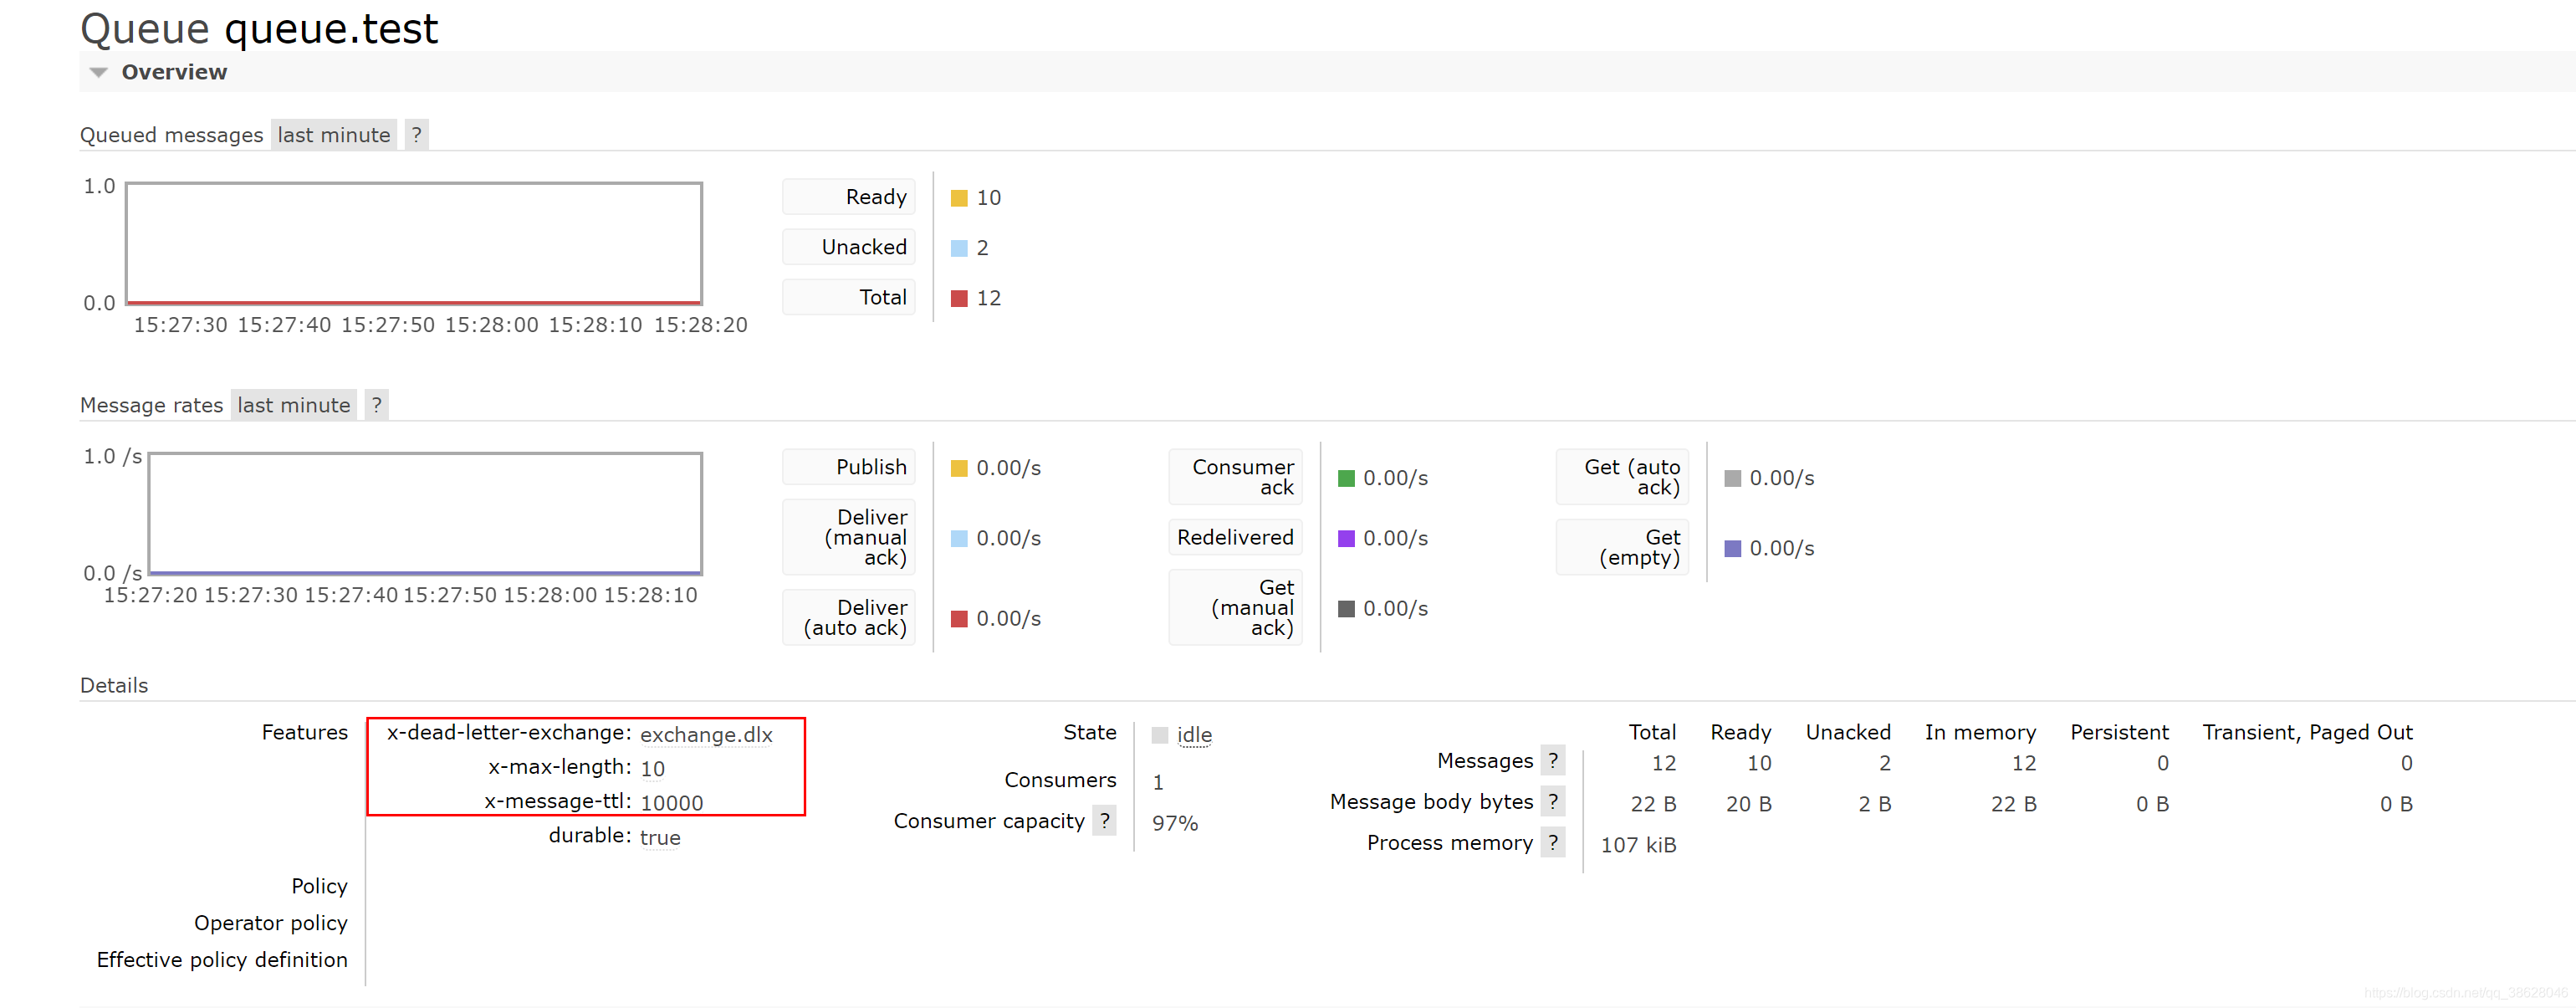The width and height of the screenshot is (2576, 1008).
Task: Click the Messages help question mark
Action: point(1552,761)
